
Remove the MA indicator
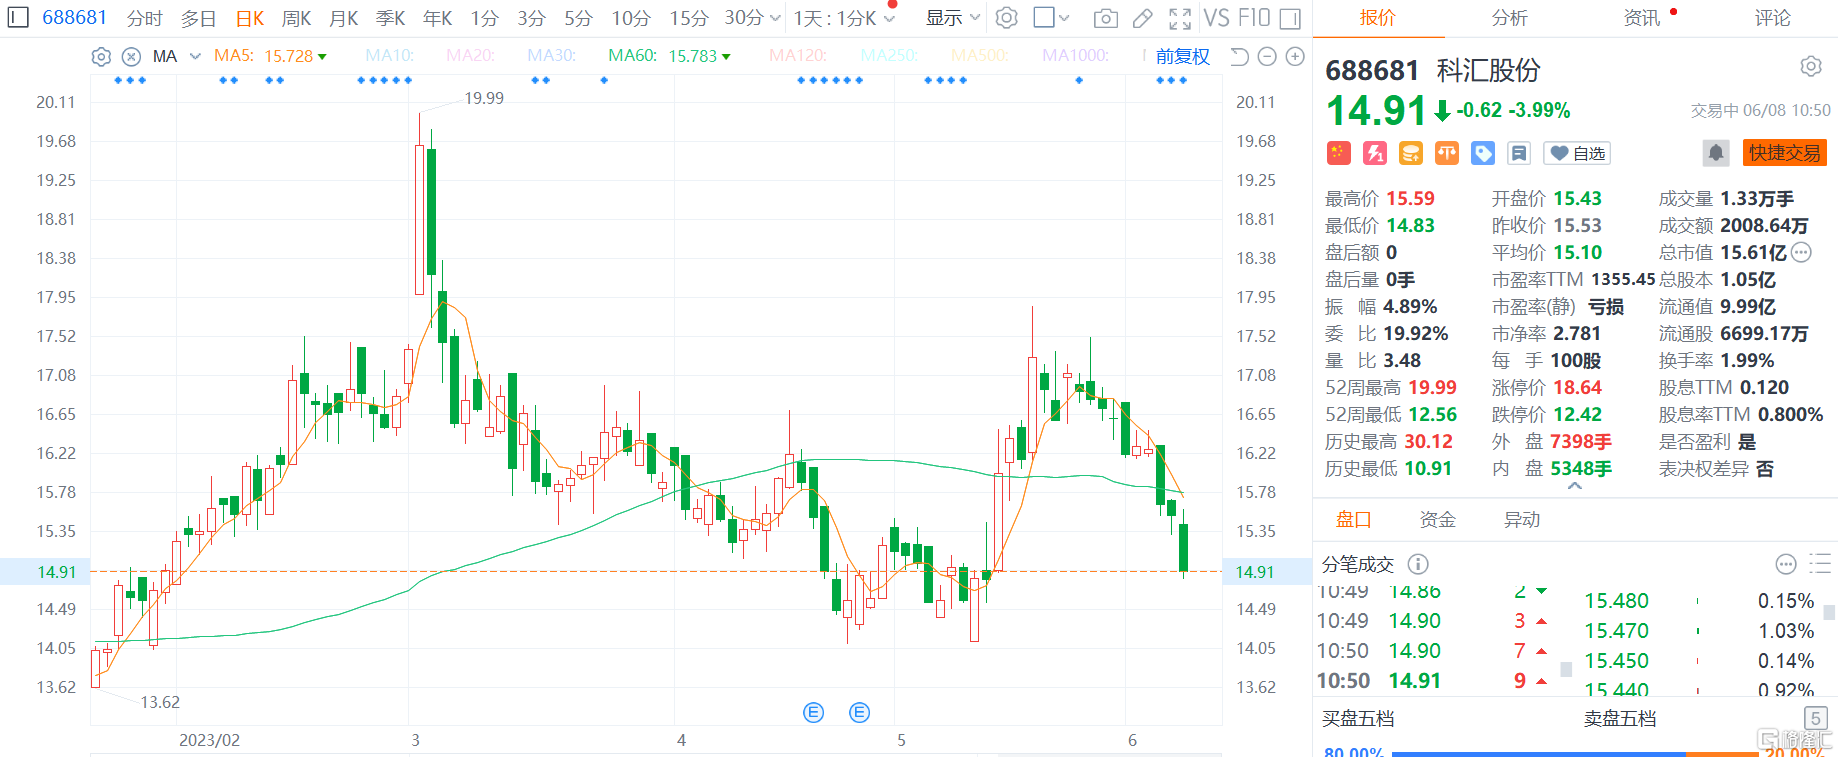tap(131, 57)
